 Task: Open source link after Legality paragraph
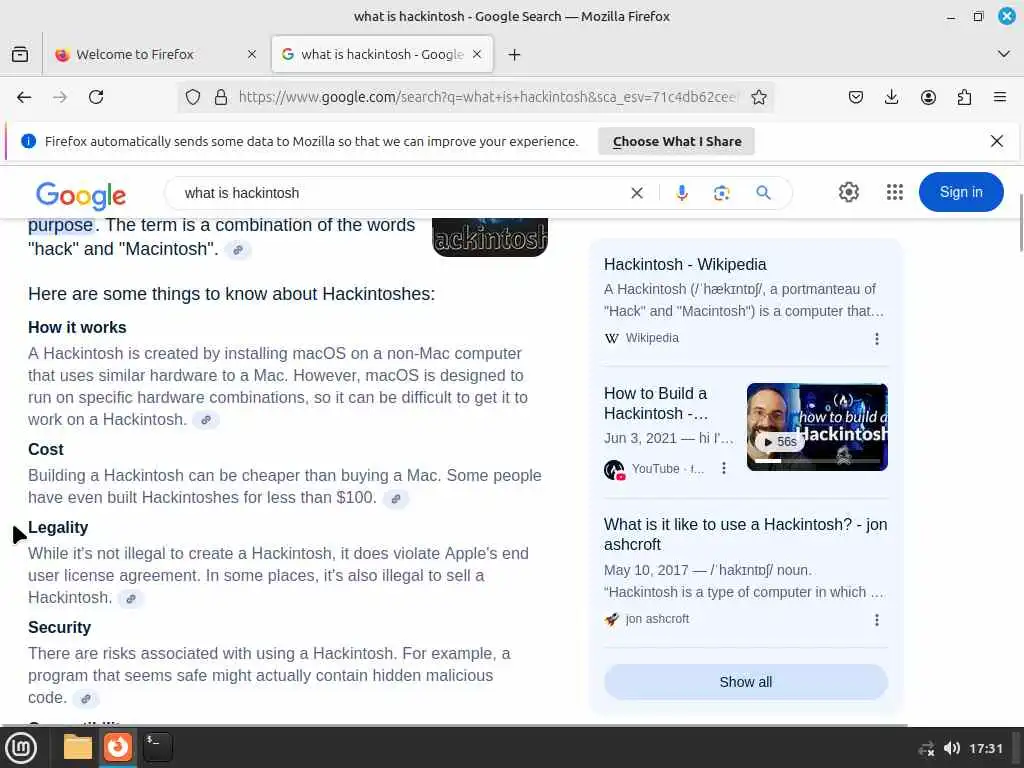click(x=131, y=598)
